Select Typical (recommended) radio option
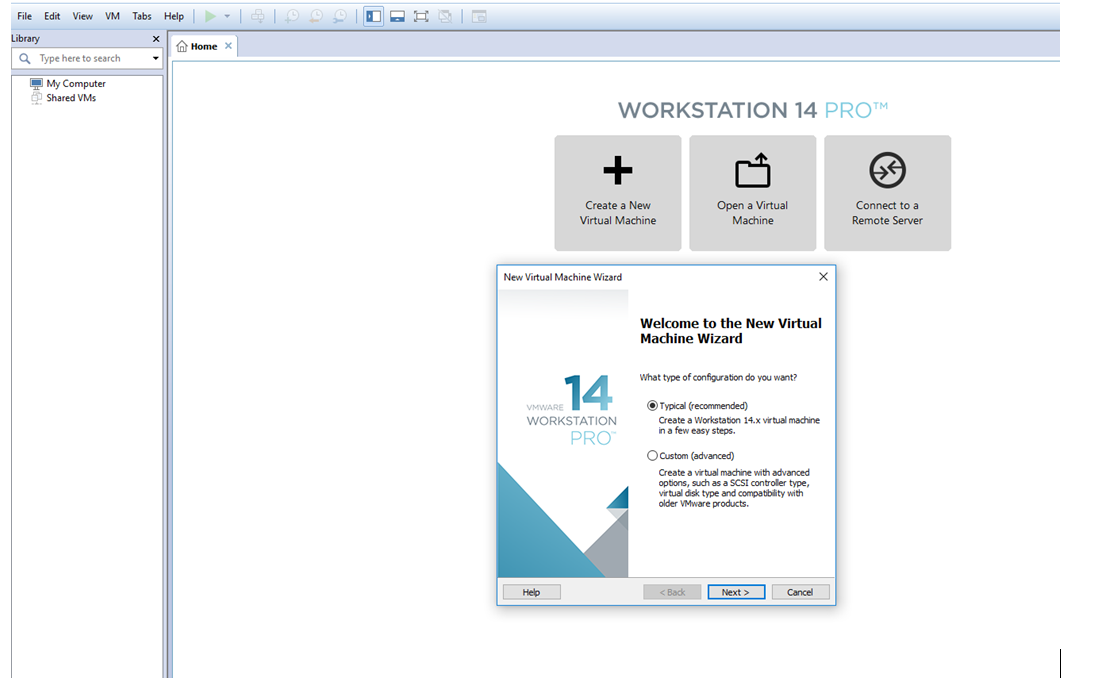 (x=652, y=406)
